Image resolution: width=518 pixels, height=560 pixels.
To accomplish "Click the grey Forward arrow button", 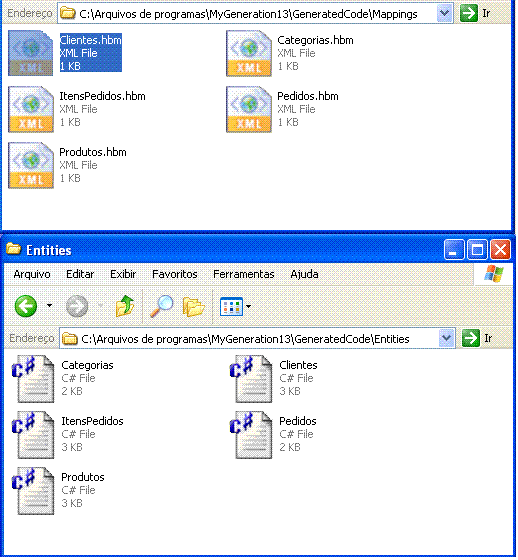I will click(x=77, y=306).
